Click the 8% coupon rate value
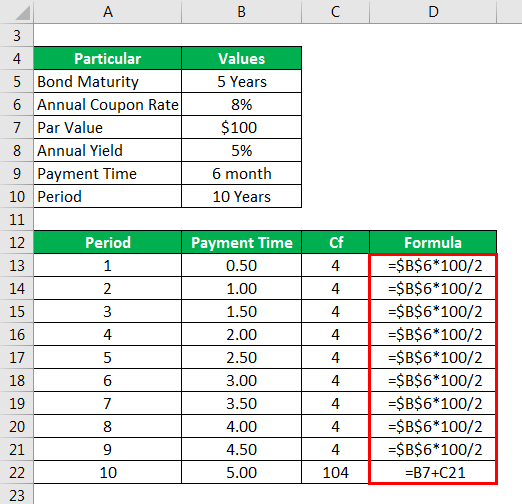This screenshot has width=522, height=504. pyautogui.click(x=241, y=104)
